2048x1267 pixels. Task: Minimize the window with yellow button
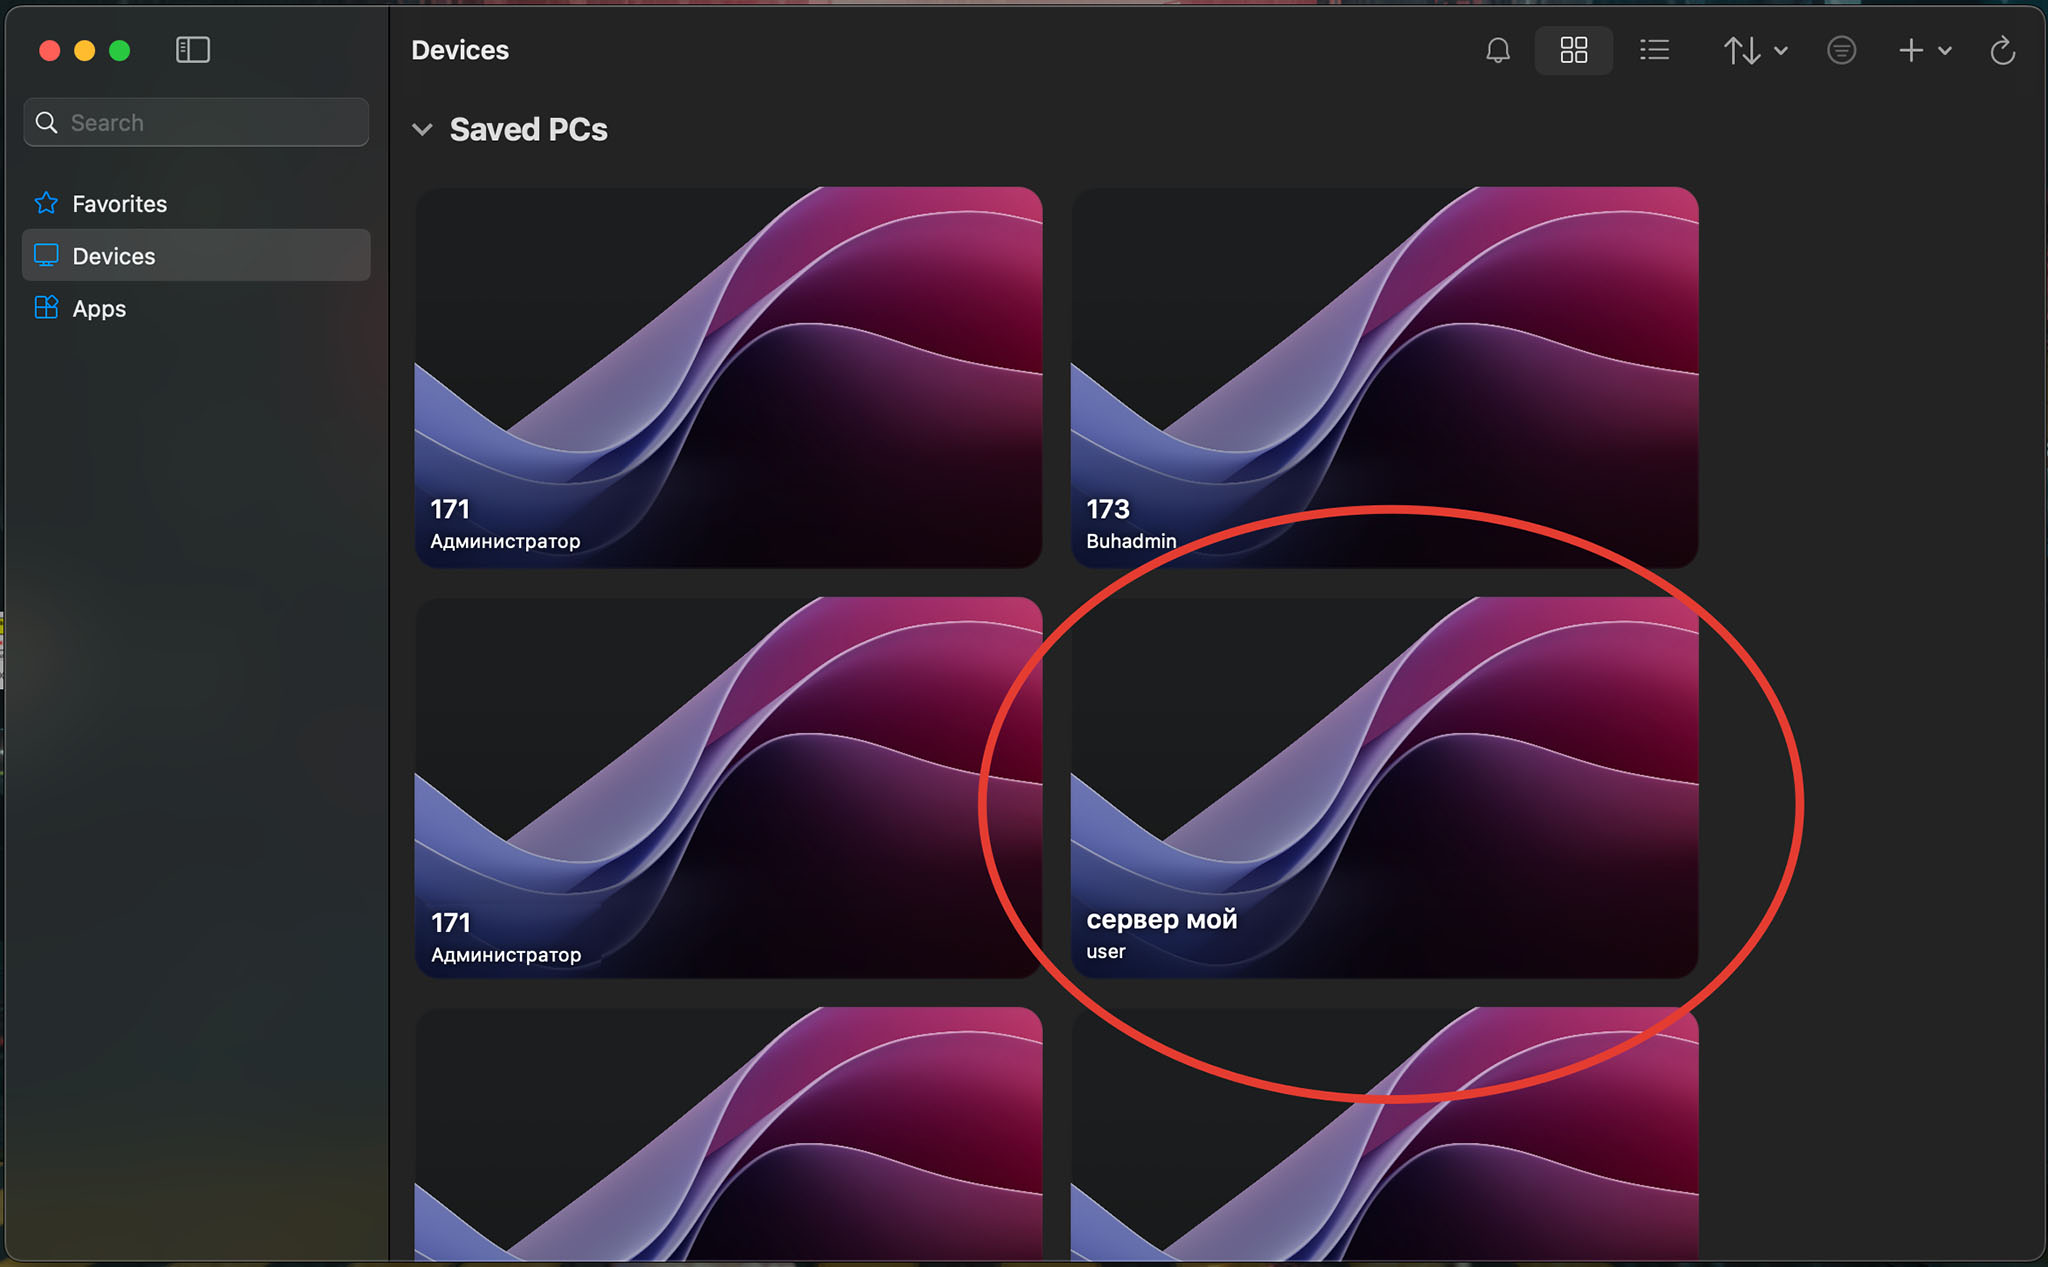pos(84,50)
